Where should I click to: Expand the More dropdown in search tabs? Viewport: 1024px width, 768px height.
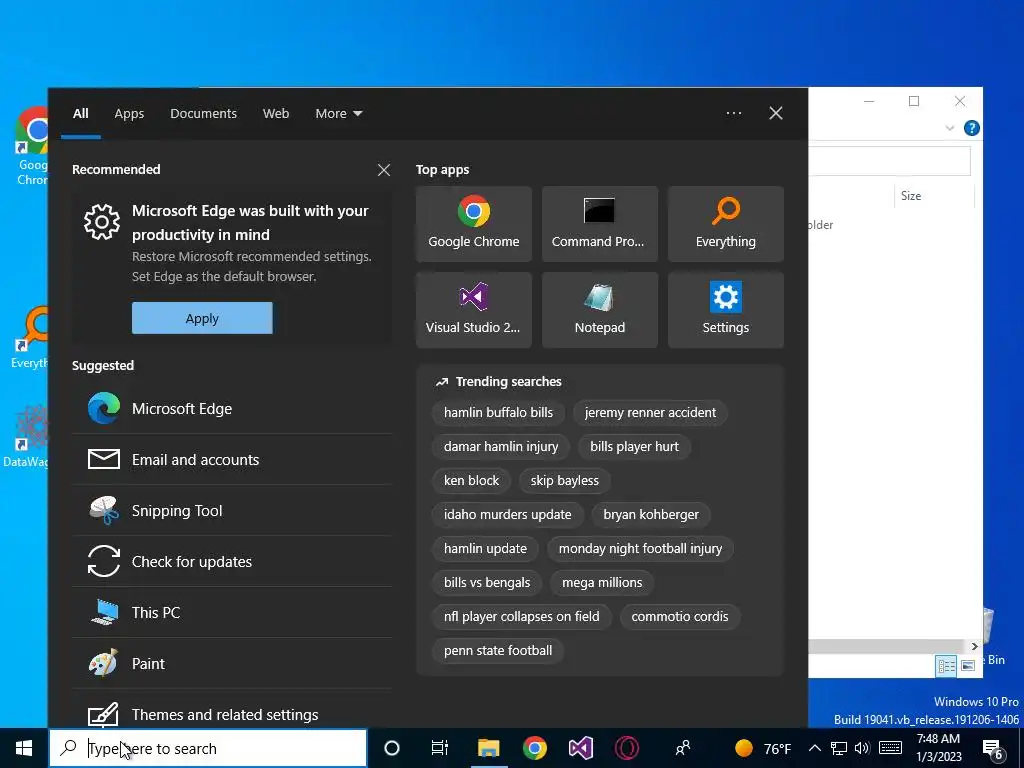click(338, 114)
